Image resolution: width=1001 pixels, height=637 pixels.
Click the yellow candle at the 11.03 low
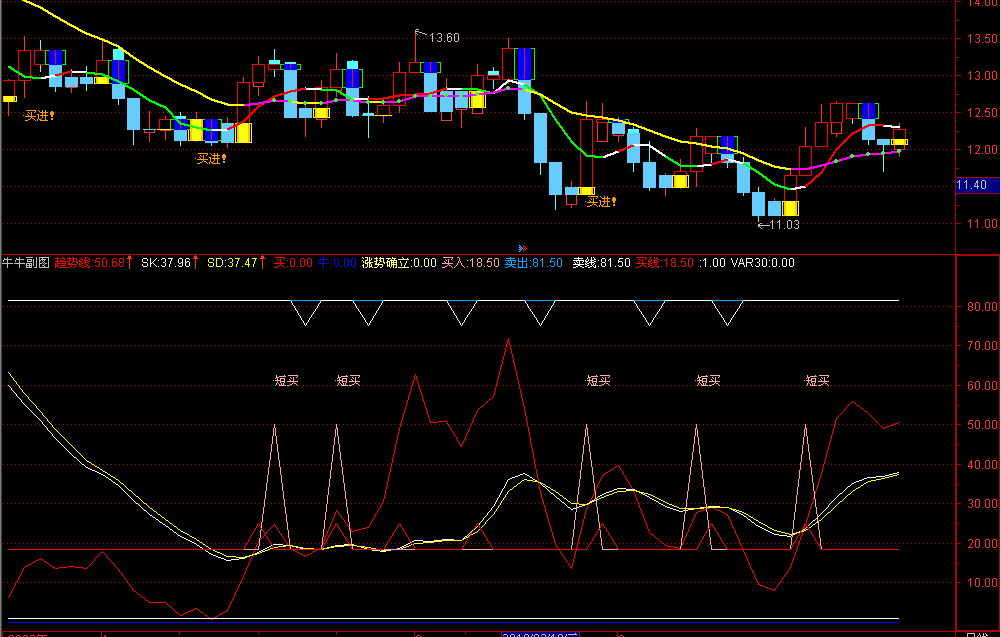tap(790, 209)
